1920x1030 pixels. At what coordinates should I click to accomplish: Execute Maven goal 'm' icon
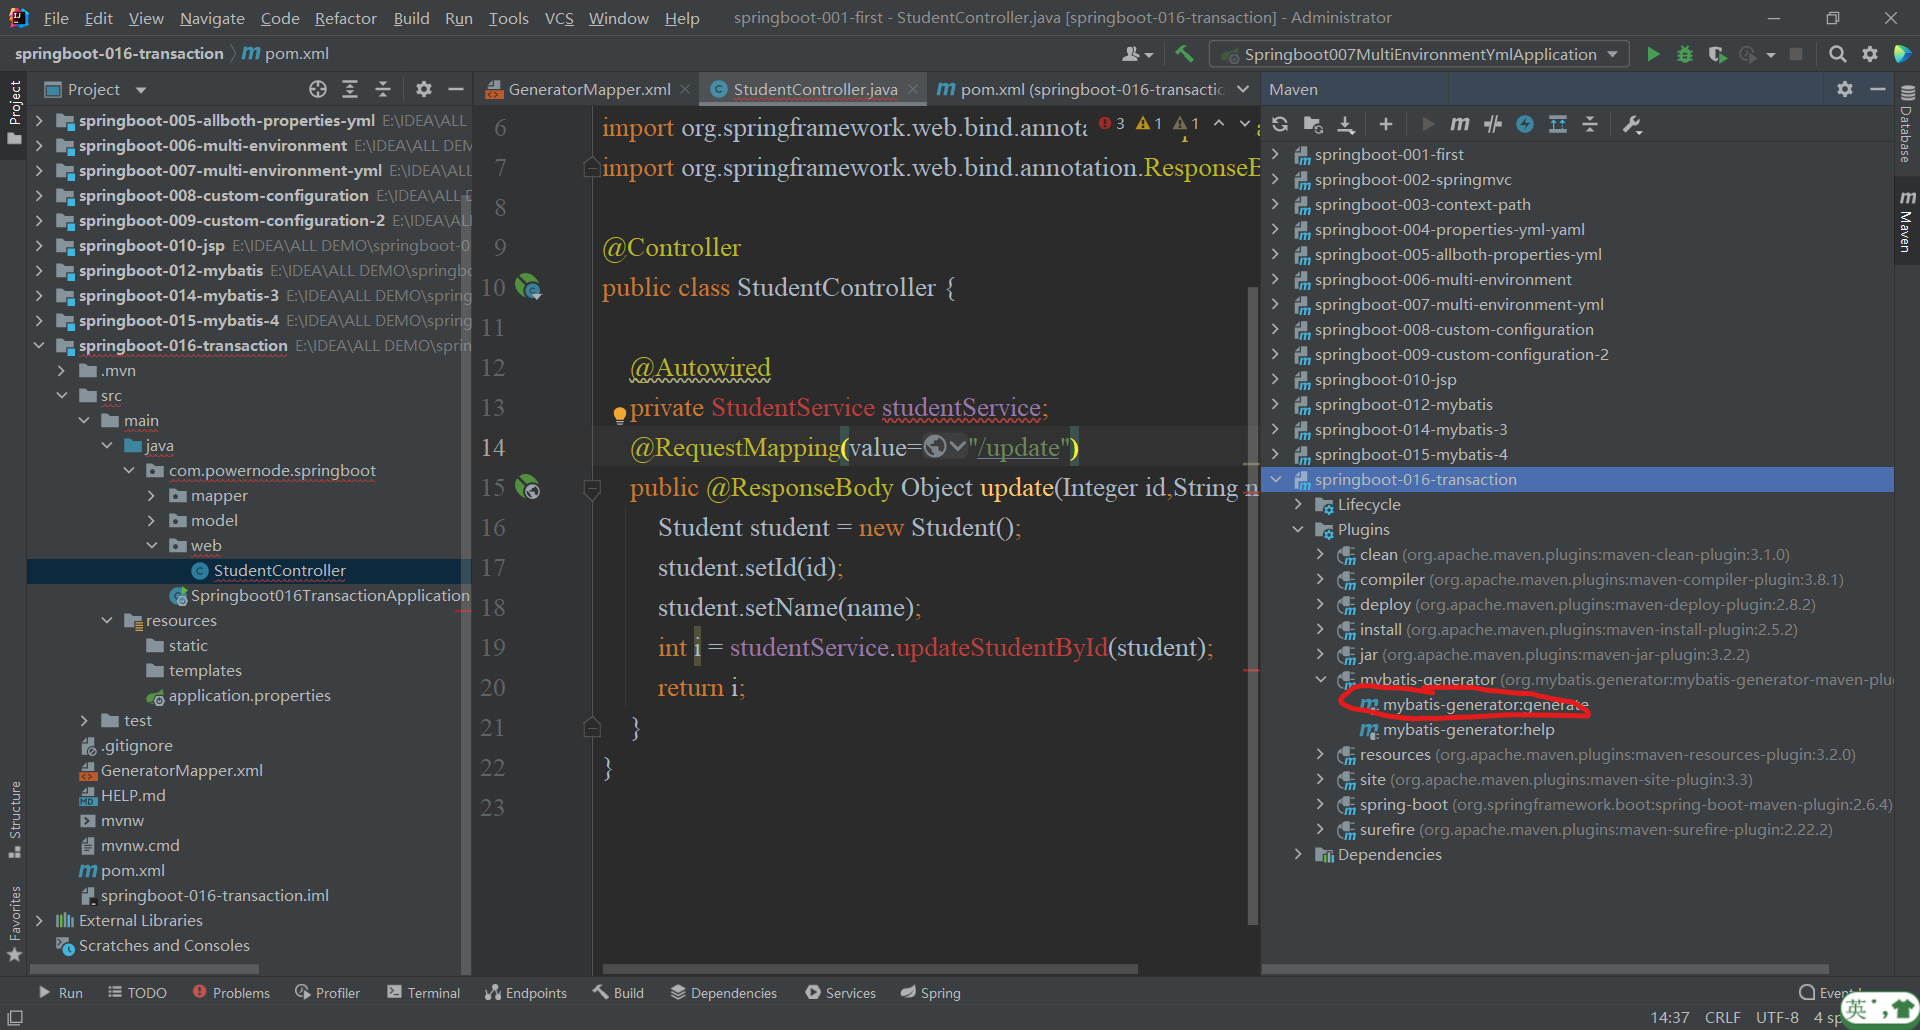pos(1460,124)
